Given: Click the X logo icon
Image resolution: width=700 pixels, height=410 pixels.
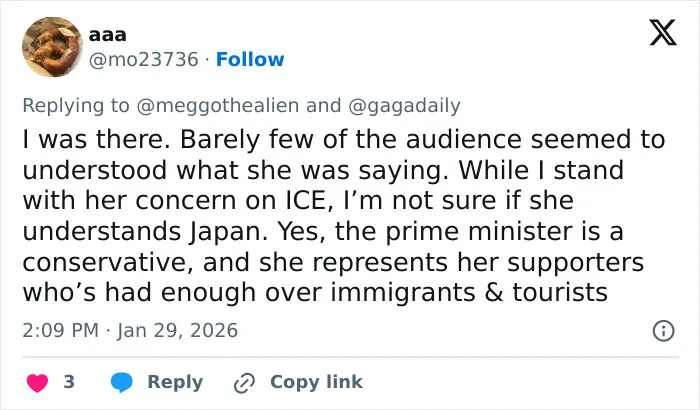Looking at the screenshot, I should [663, 33].
